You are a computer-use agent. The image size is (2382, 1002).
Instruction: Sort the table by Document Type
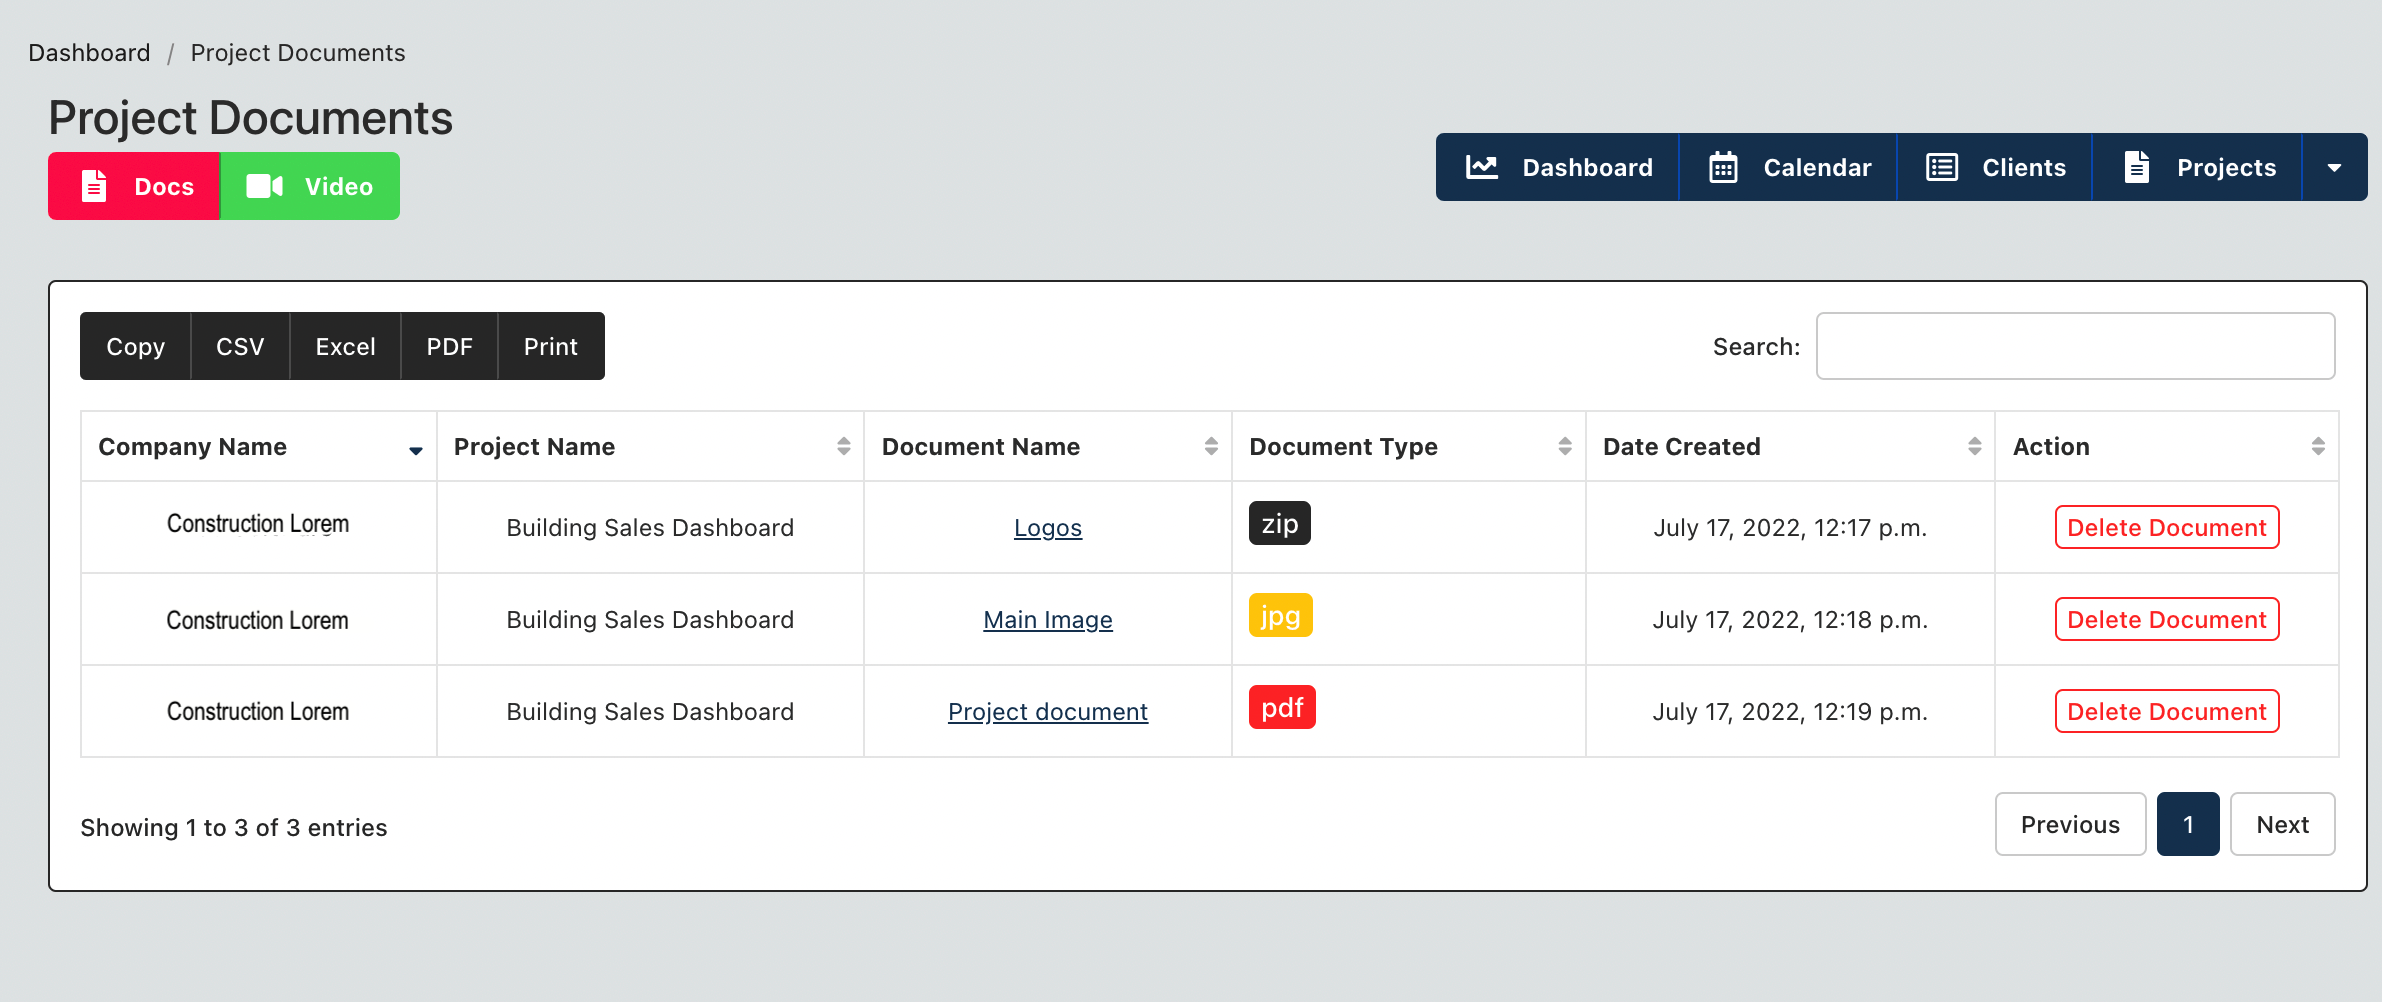[1409, 446]
